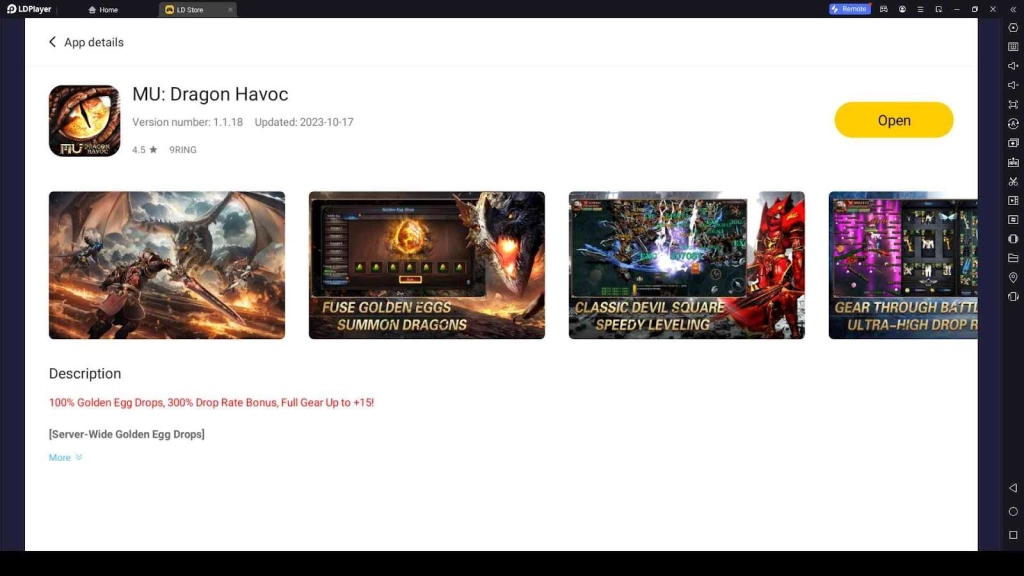Open the user account icon

902,9
